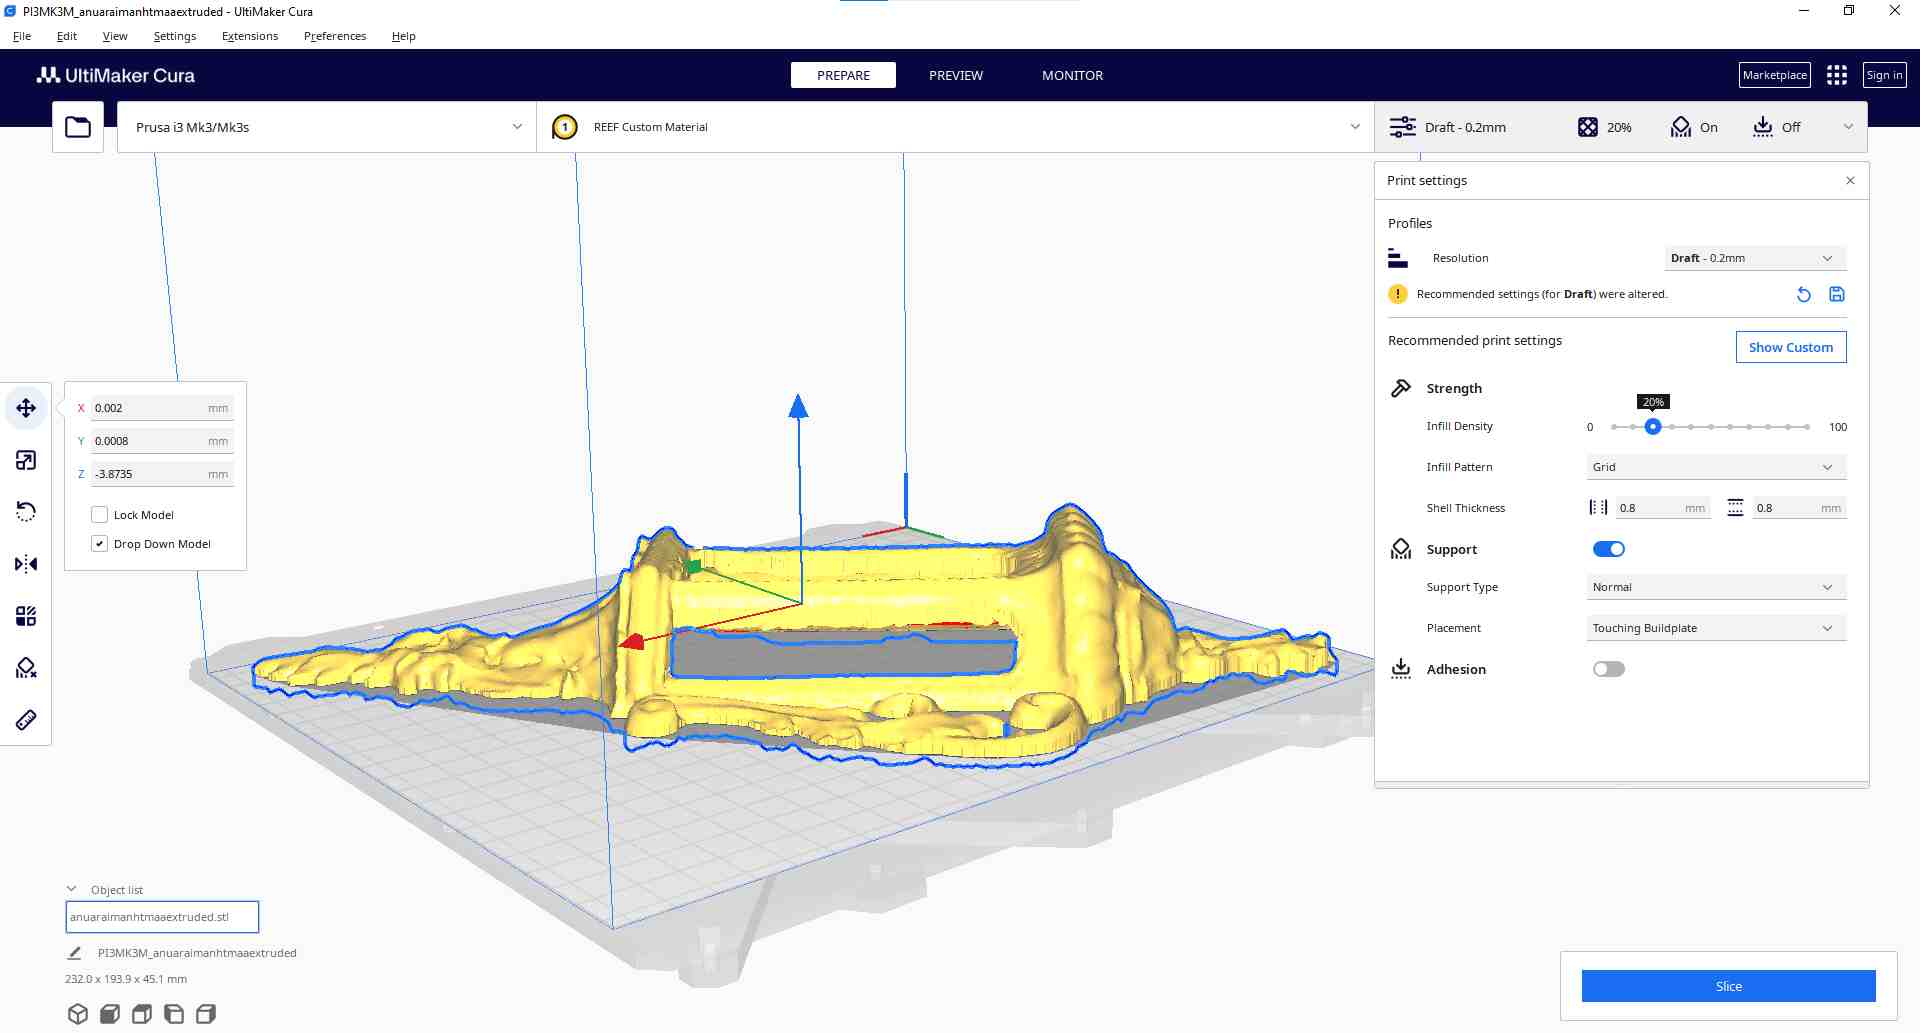Open the Extensions menu
Screen dimensions: 1920x1033
point(250,36)
